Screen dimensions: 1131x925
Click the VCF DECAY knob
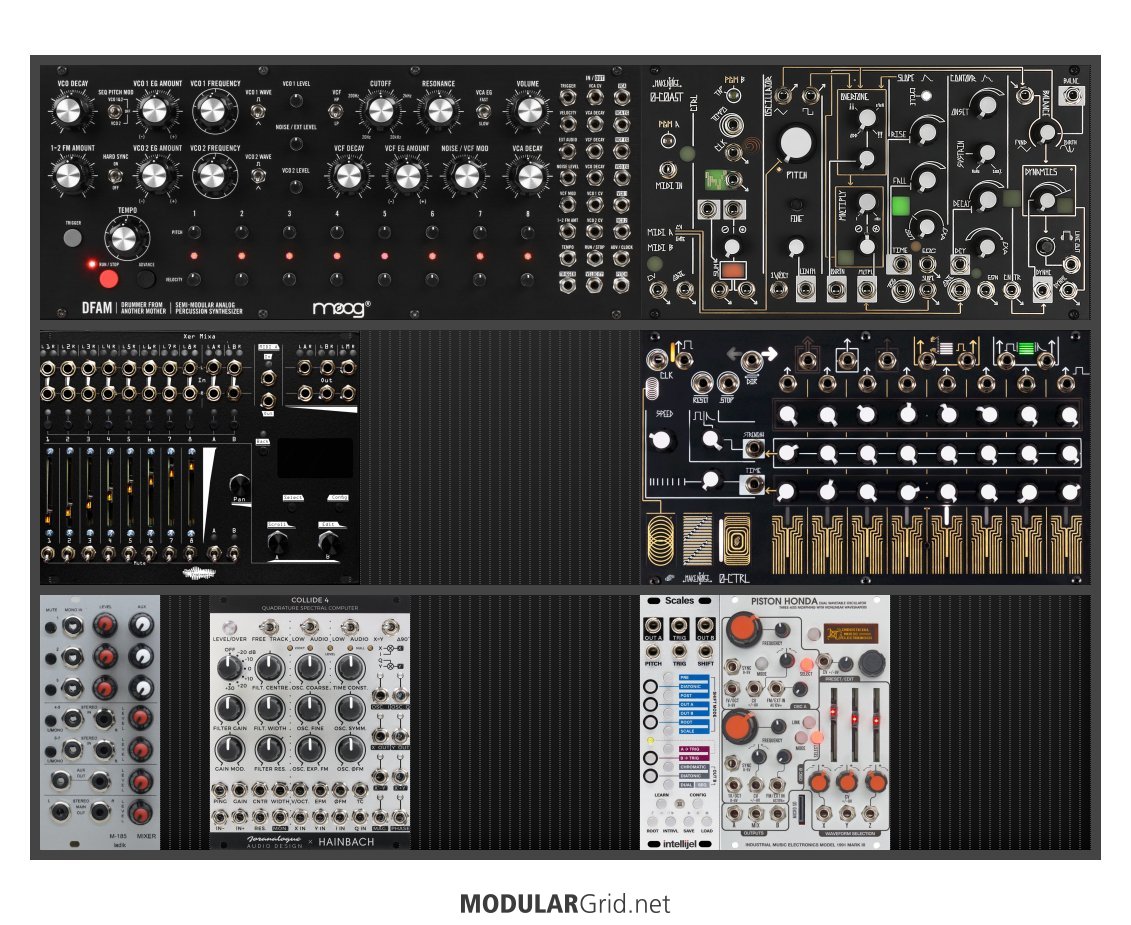(x=347, y=176)
